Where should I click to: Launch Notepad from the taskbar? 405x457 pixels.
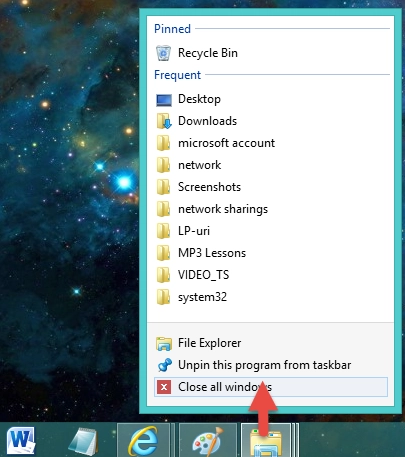(83, 441)
